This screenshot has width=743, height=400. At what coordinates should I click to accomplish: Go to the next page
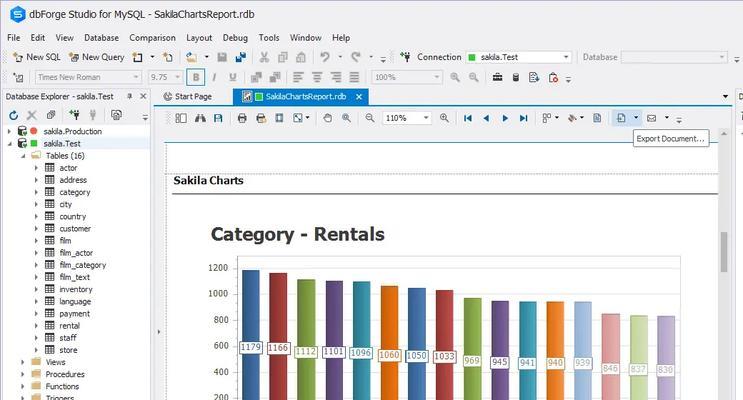[505, 118]
